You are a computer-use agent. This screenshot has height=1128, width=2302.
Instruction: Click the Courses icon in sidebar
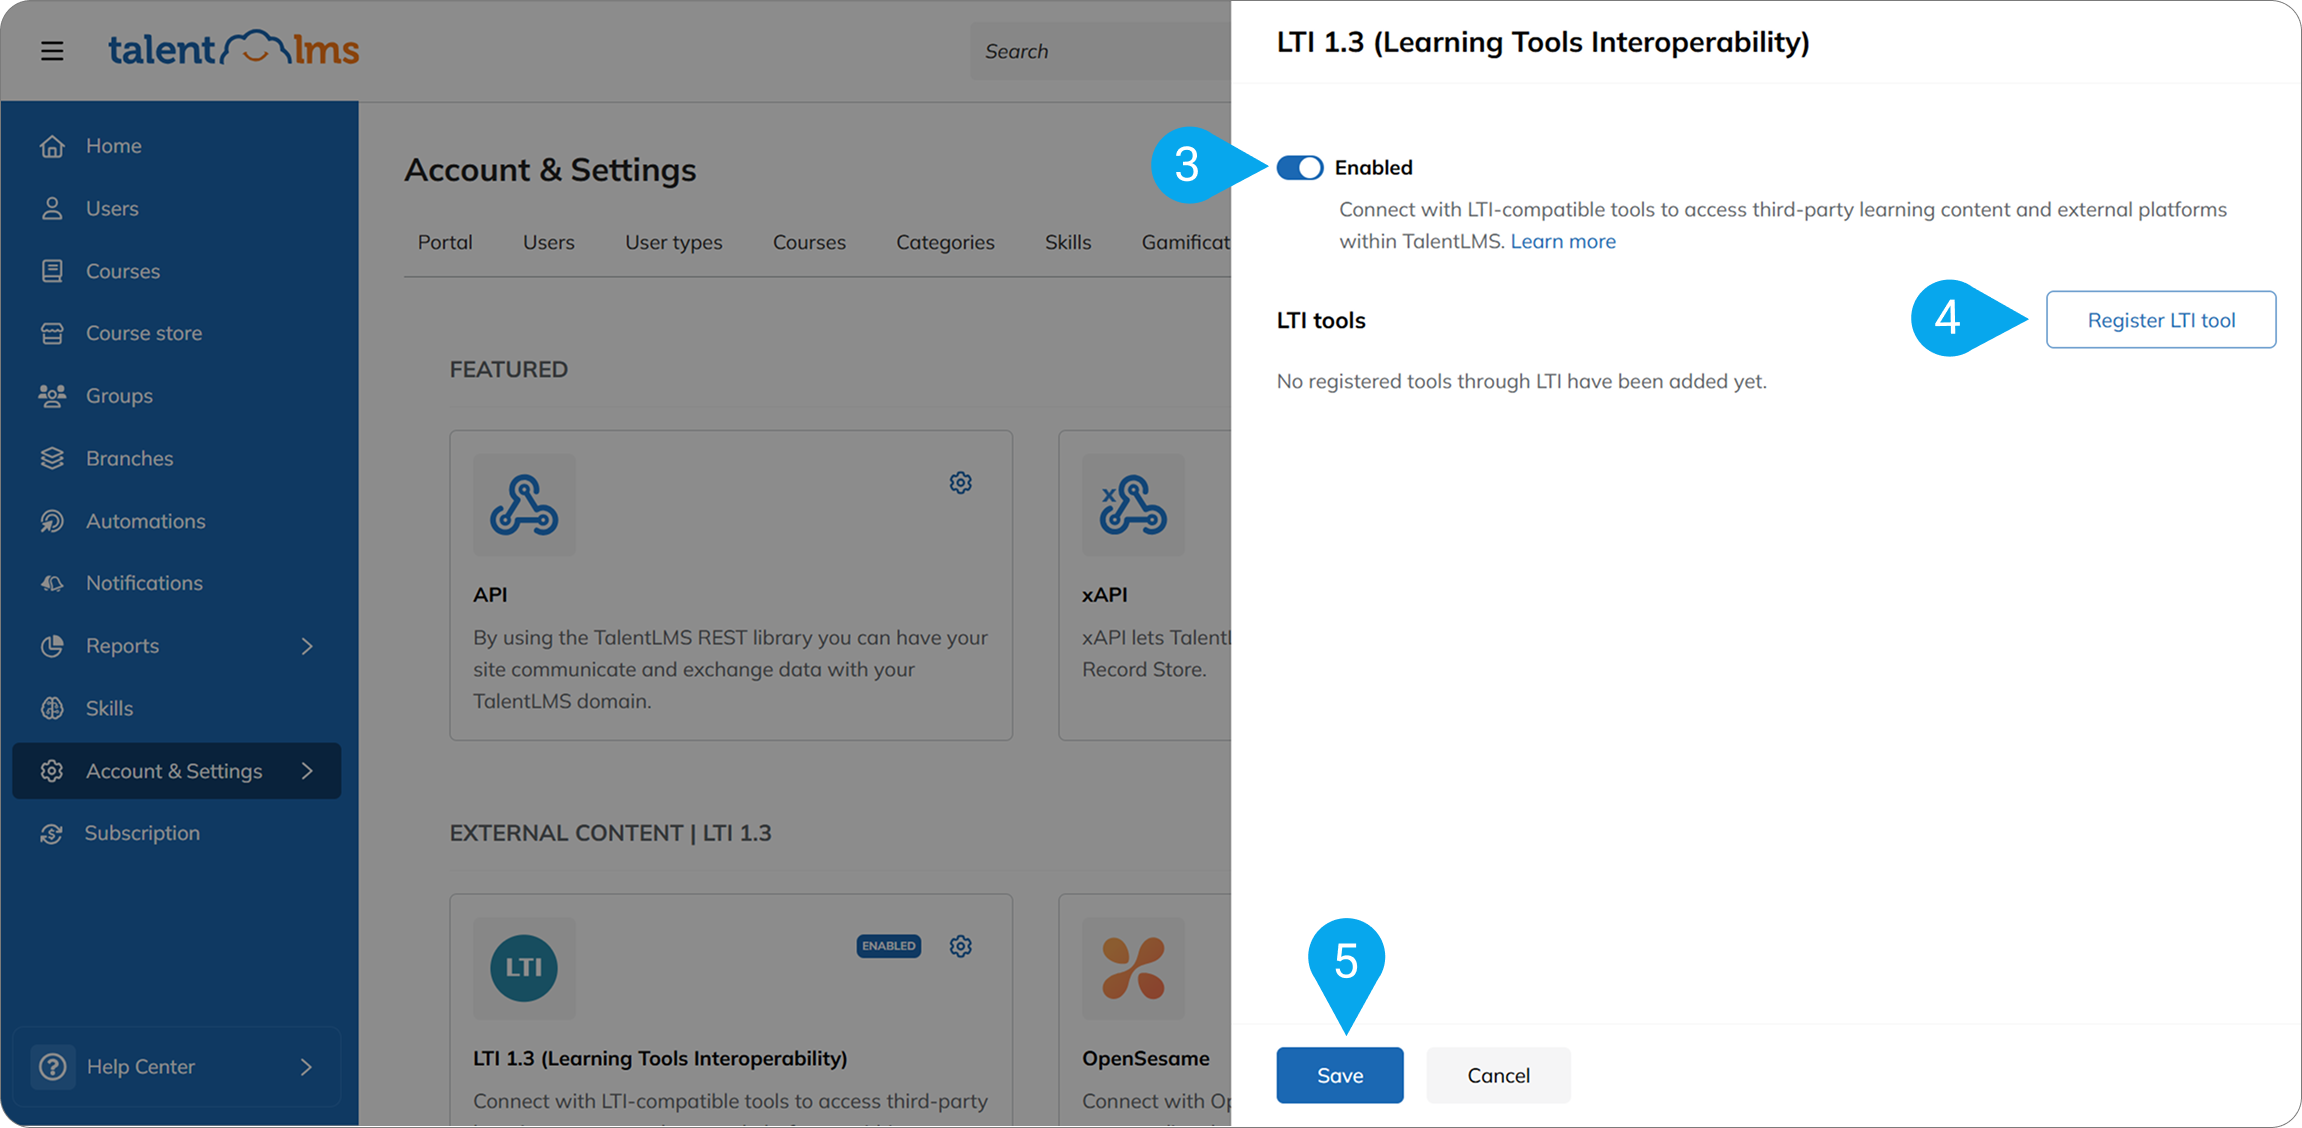(x=52, y=271)
